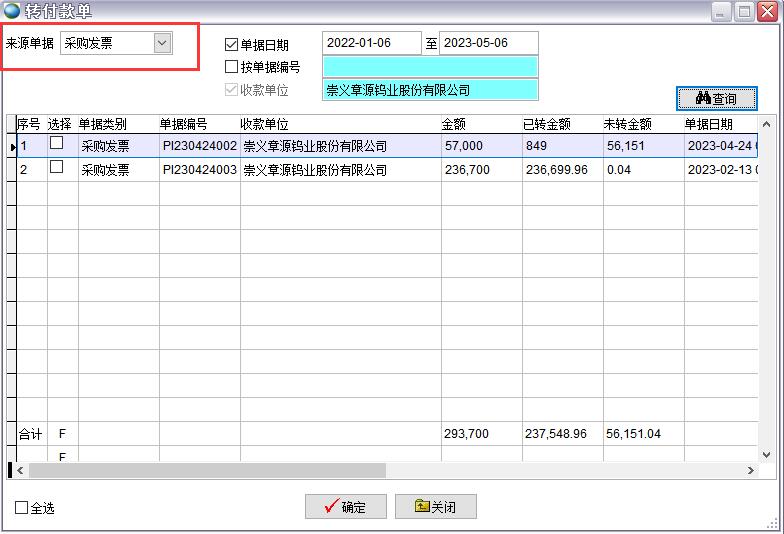Click the 关闭 close button
The height and width of the screenshot is (534, 784).
435,507
